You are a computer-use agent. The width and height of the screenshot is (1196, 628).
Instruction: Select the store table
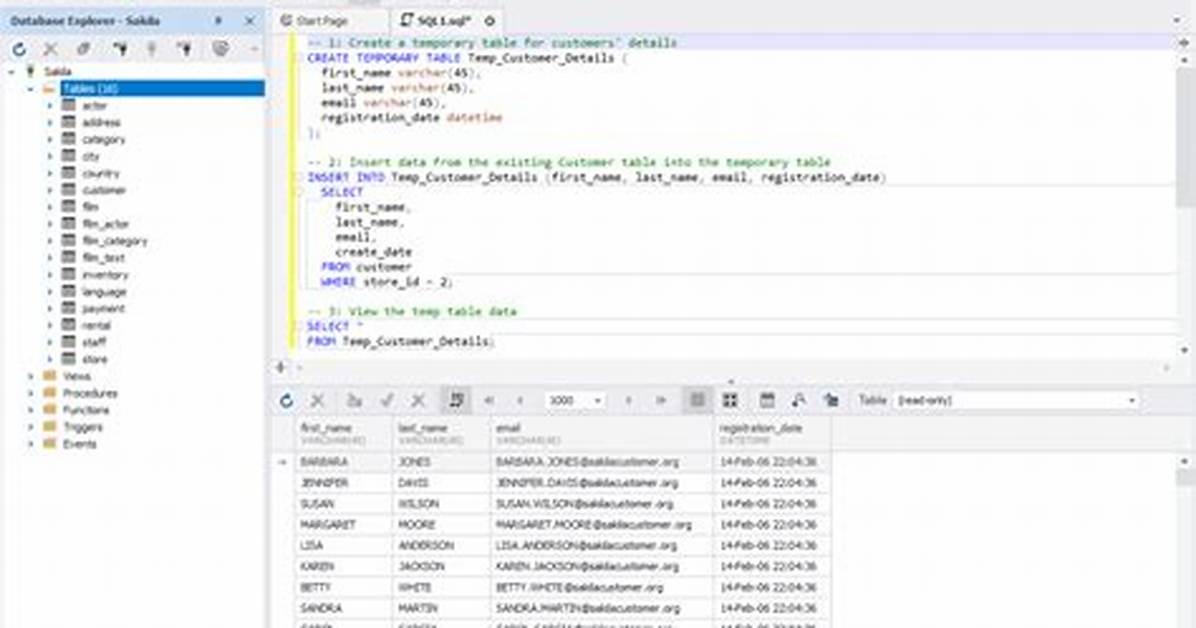click(95, 359)
